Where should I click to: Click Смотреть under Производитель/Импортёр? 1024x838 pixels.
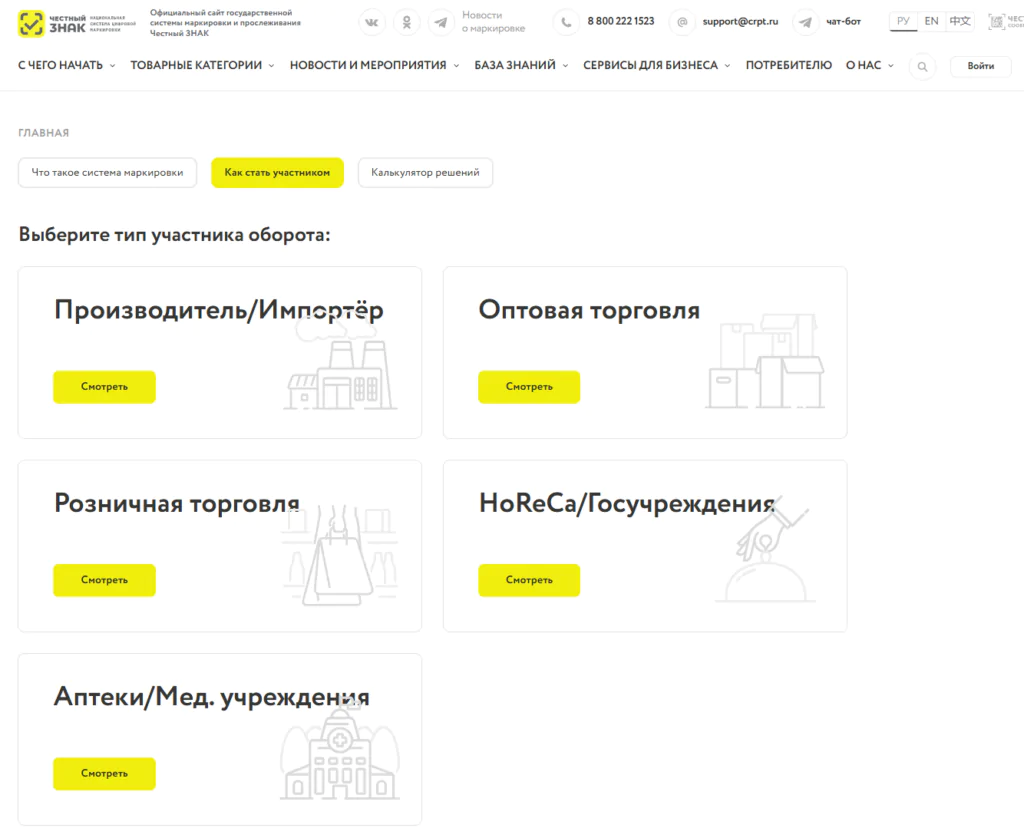104,387
